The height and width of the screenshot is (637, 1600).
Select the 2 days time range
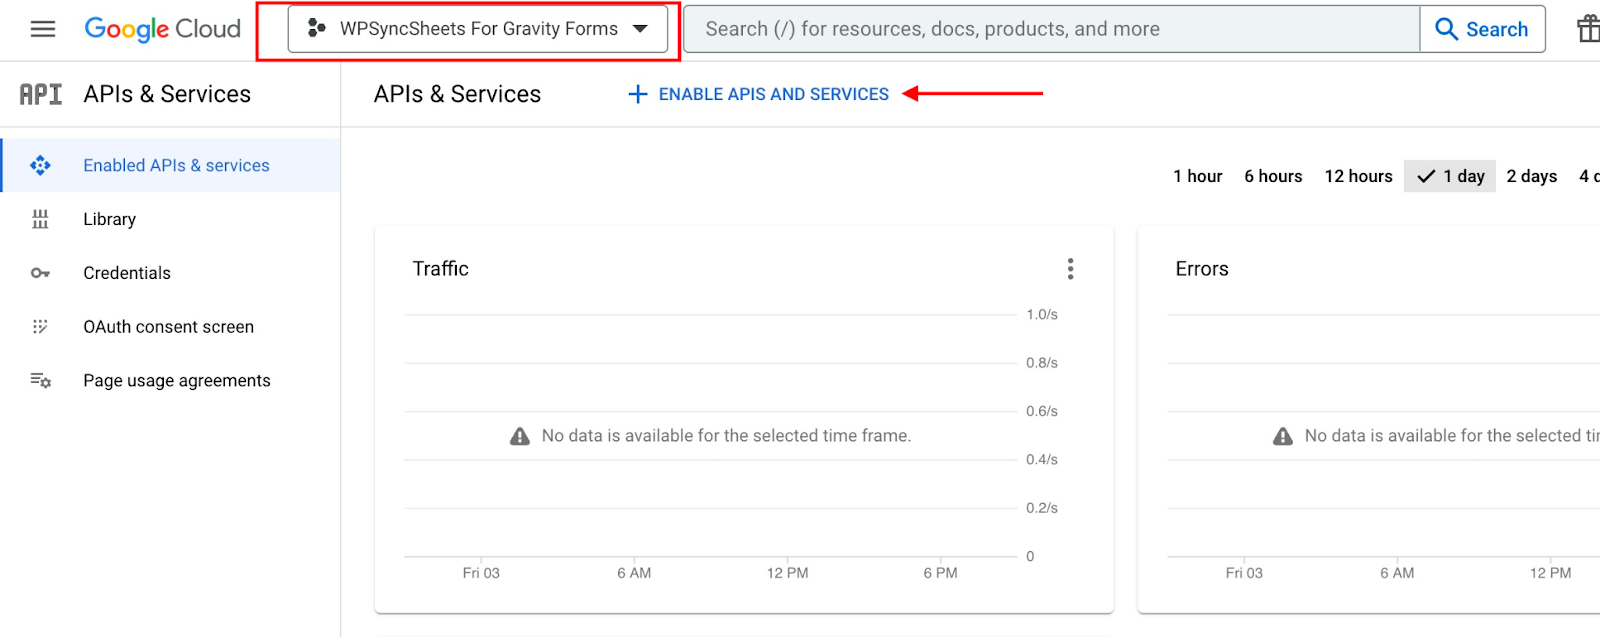(x=1531, y=176)
